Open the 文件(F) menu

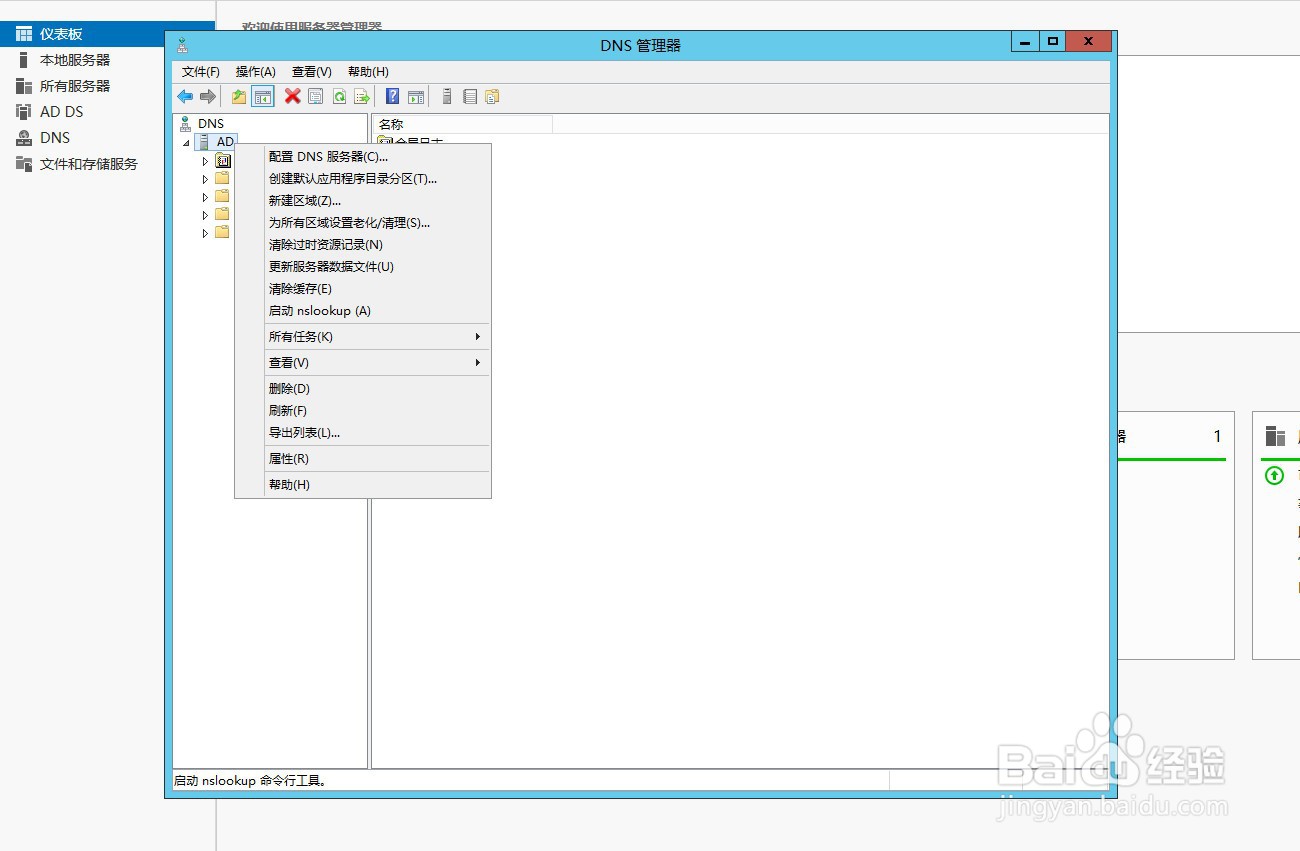(x=201, y=72)
